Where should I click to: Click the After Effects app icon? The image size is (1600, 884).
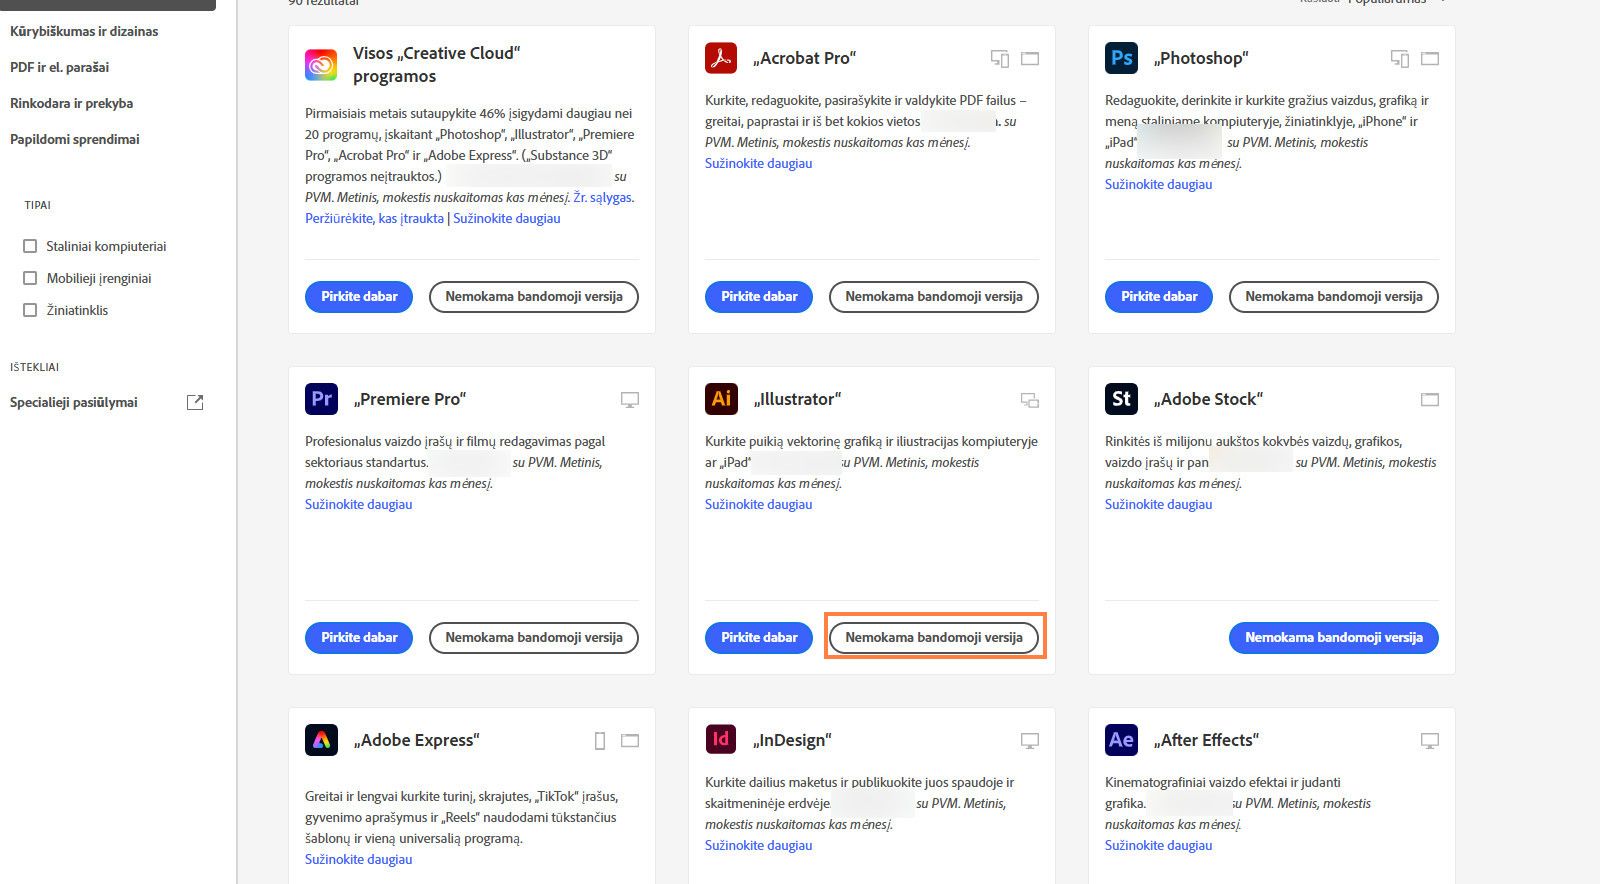pos(1121,740)
